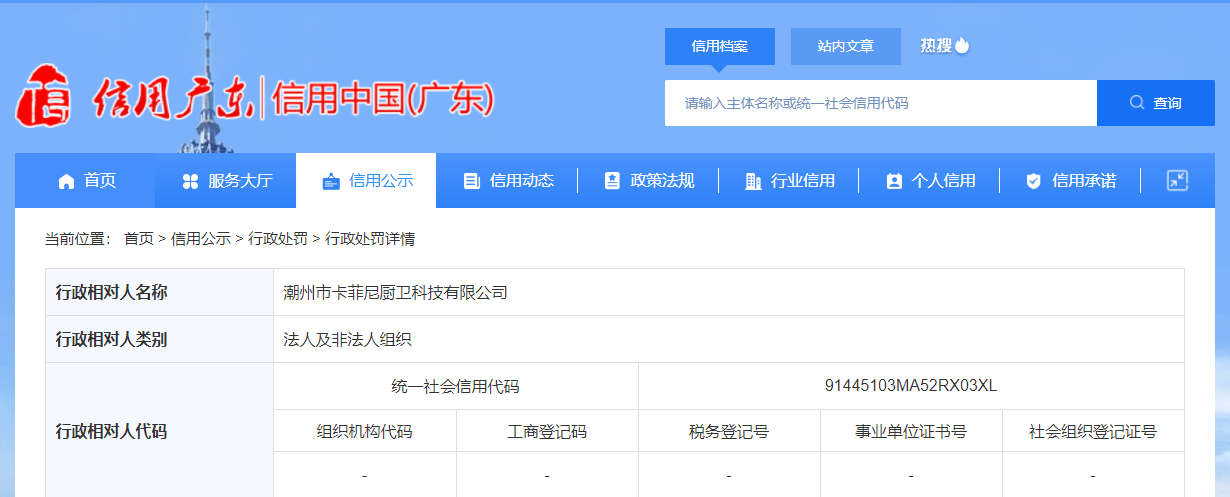Click the person icon beside 个人信用
This screenshot has width=1230, height=497.
click(x=894, y=181)
